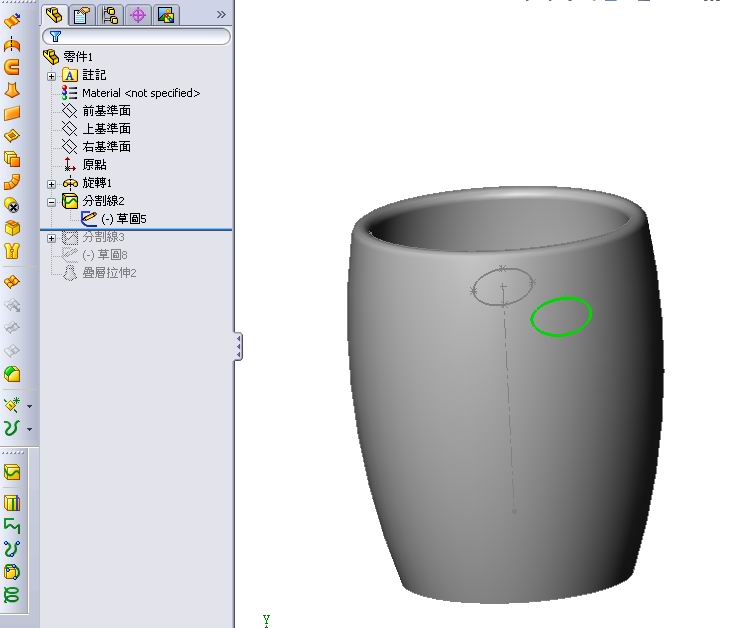
Task: Click the funnel filter icon
Action: [x=55, y=36]
